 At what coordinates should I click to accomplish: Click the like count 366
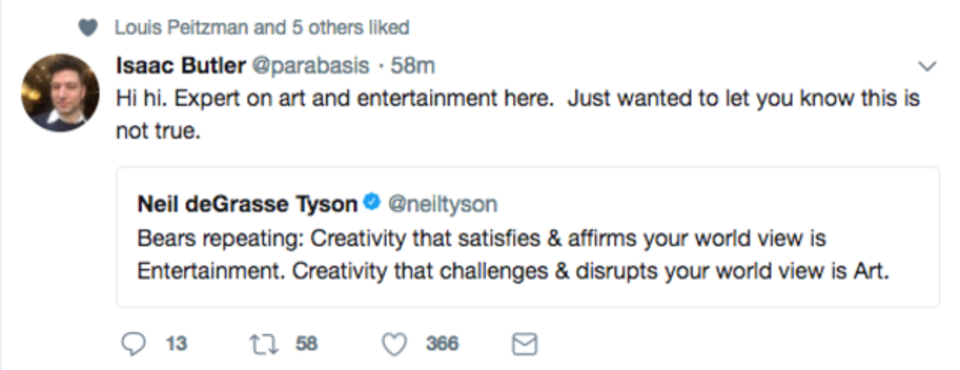click(x=443, y=344)
